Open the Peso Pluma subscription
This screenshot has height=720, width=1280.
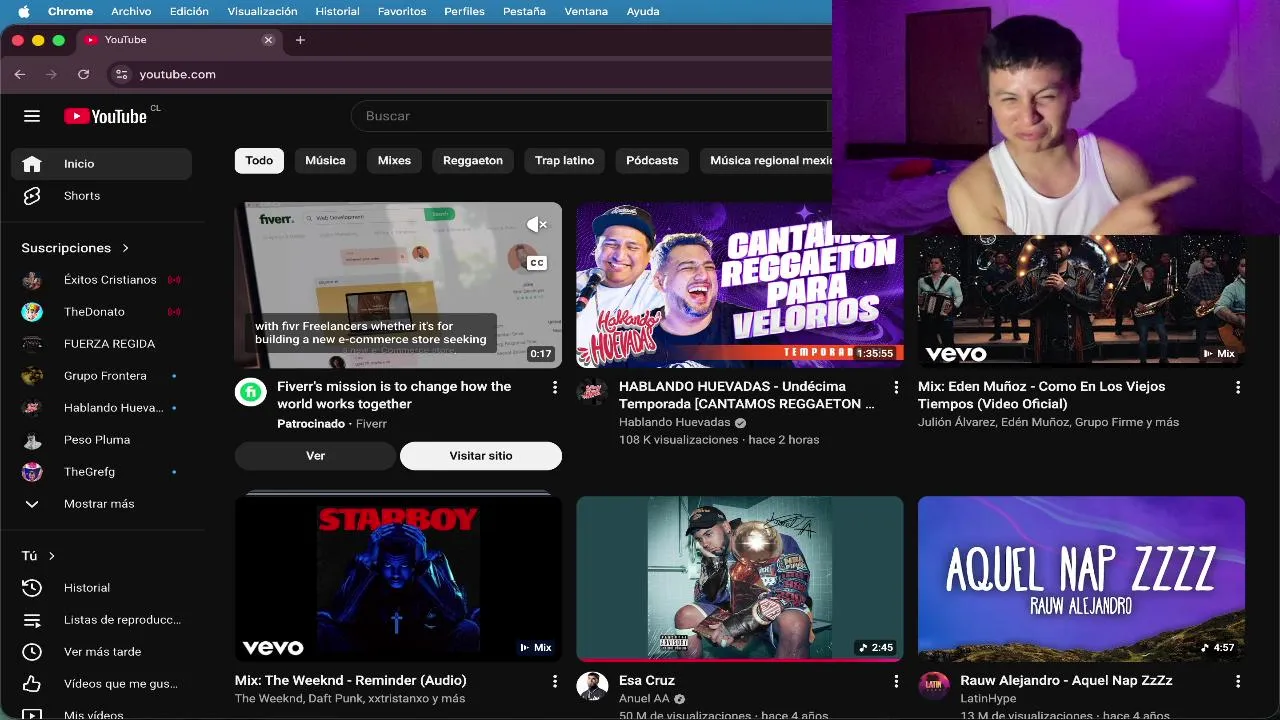(101, 440)
